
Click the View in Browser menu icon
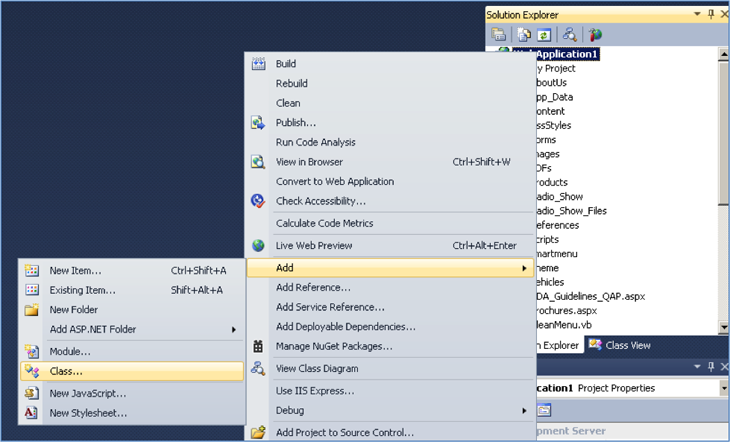(x=258, y=162)
